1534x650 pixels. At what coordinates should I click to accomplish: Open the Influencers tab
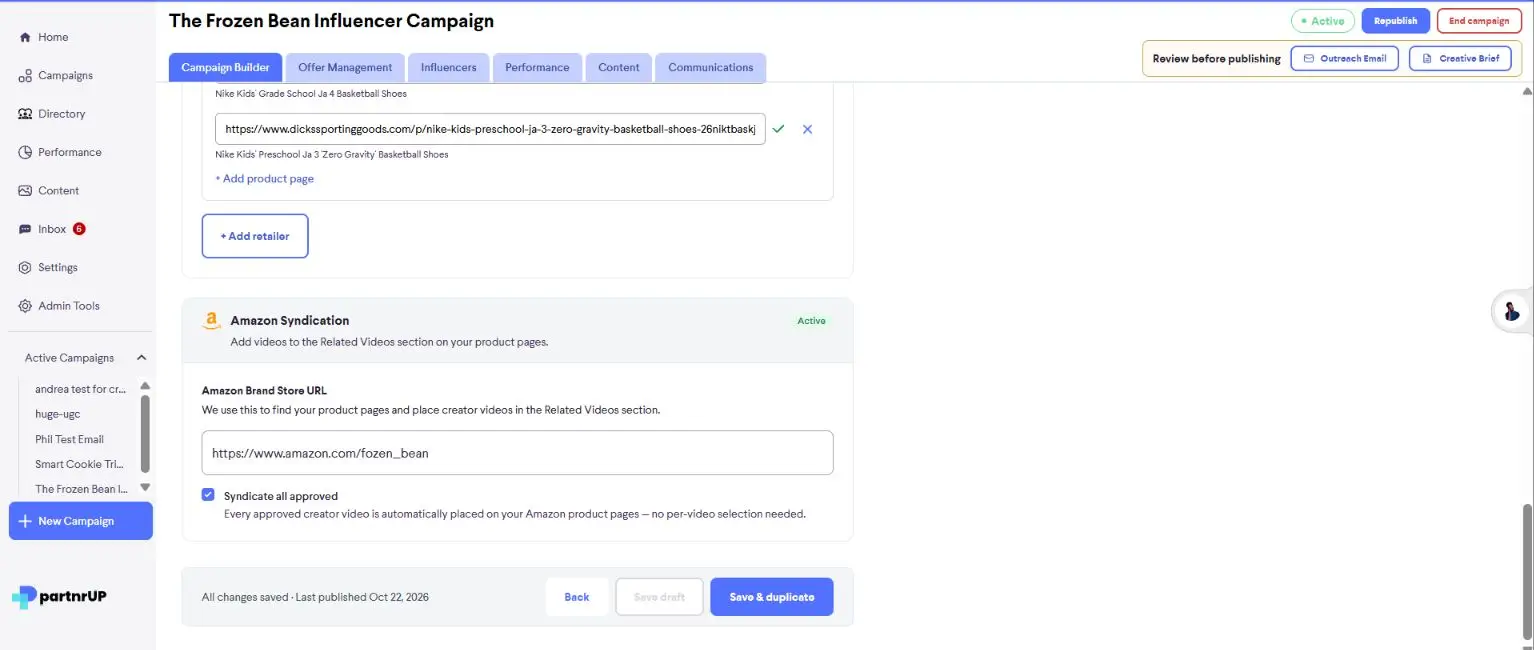pyautogui.click(x=449, y=67)
